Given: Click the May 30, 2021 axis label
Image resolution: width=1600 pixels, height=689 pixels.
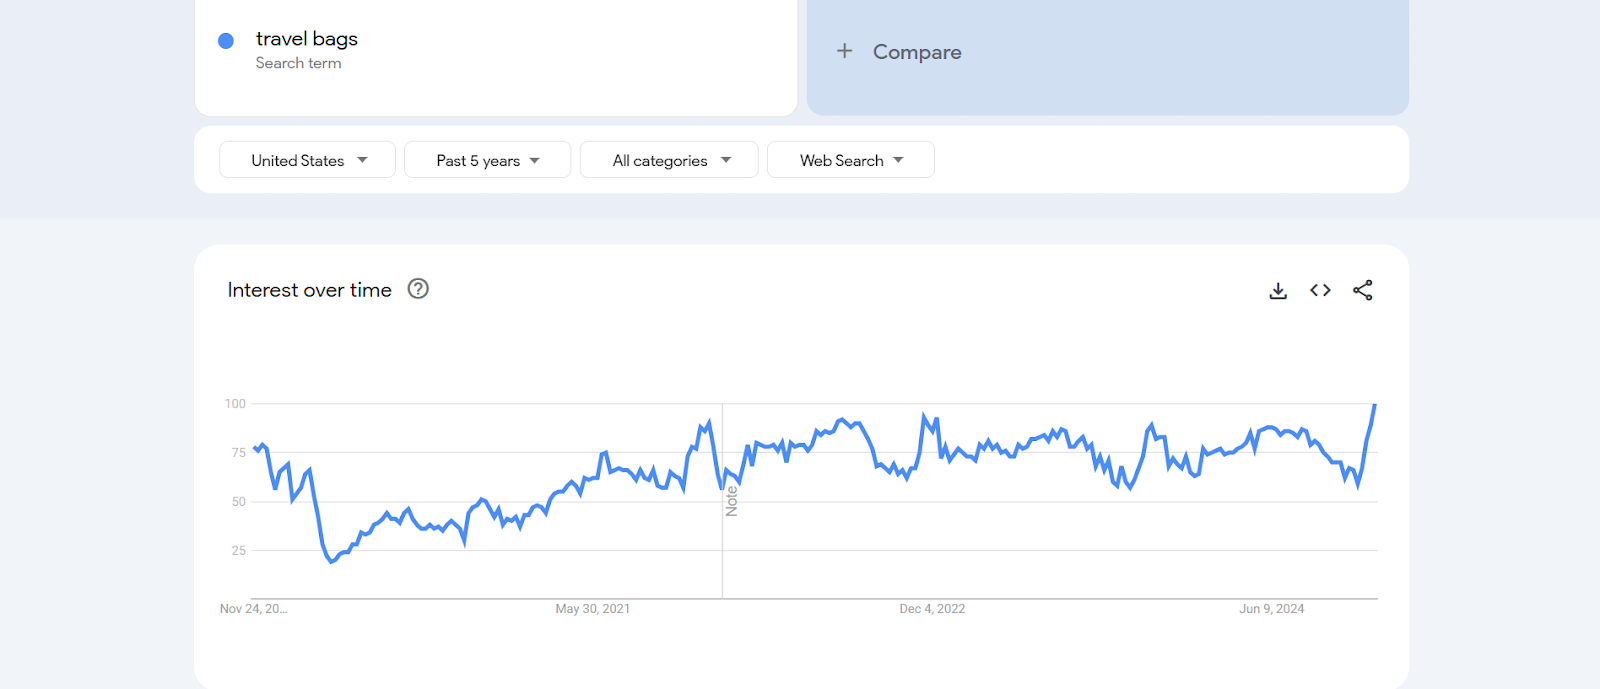Looking at the screenshot, I should (592, 609).
